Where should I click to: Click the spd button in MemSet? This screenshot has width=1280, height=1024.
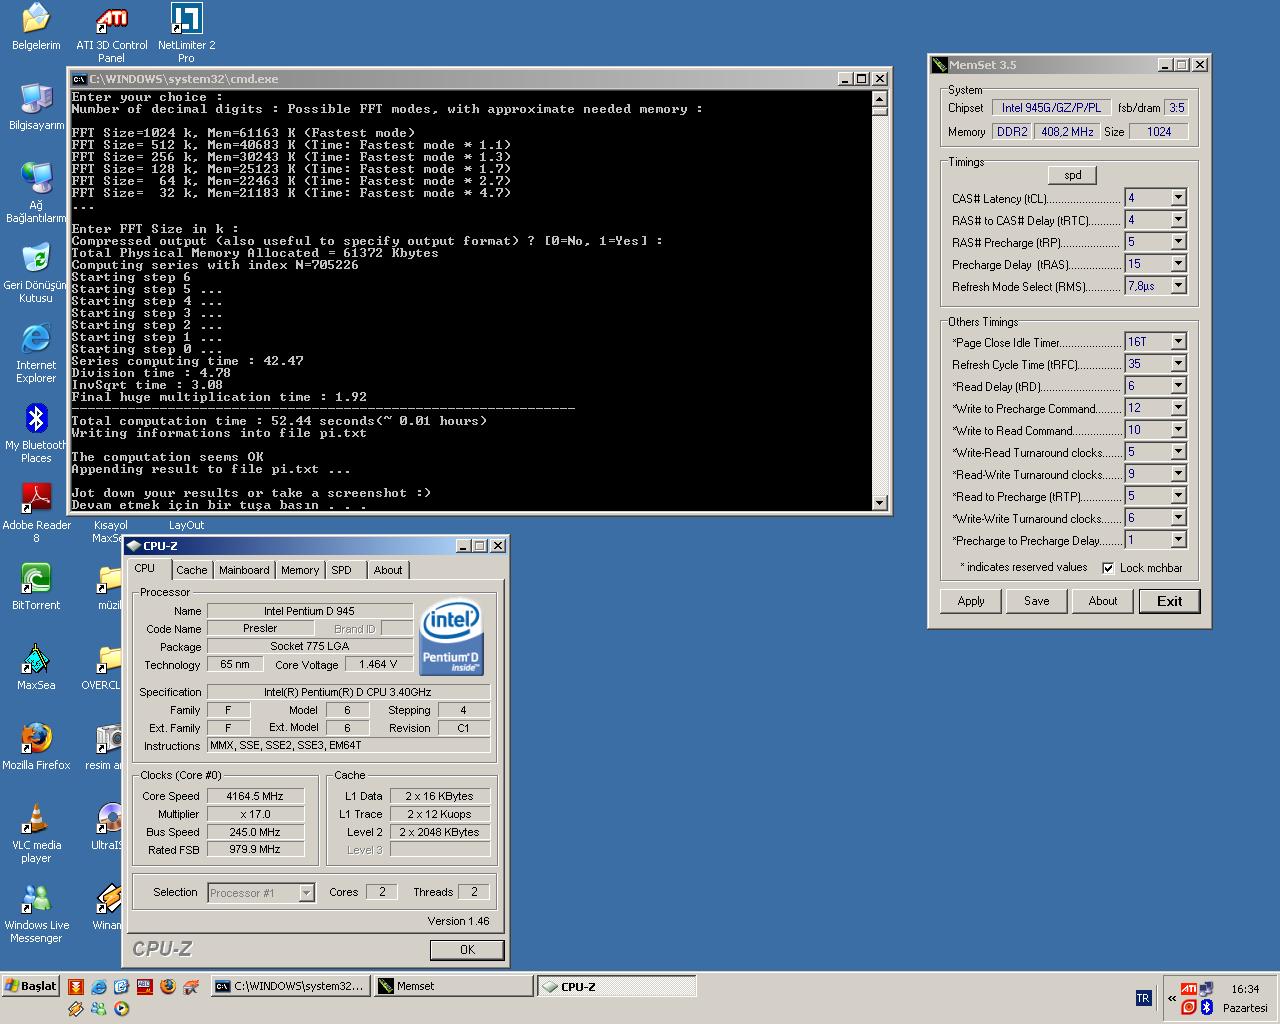[1073, 175]
